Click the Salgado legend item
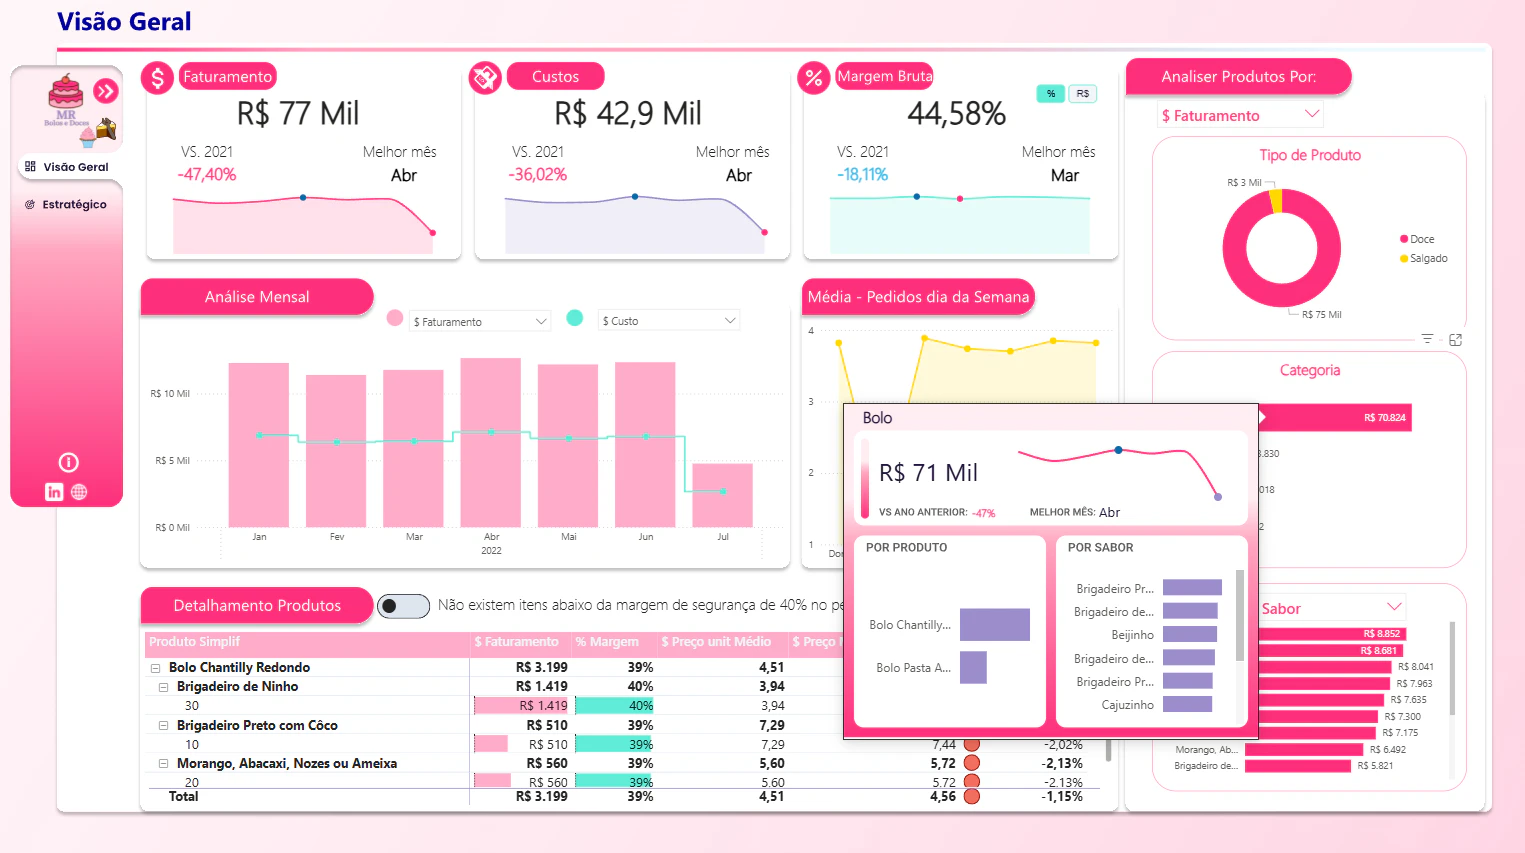 (1424, 258)
